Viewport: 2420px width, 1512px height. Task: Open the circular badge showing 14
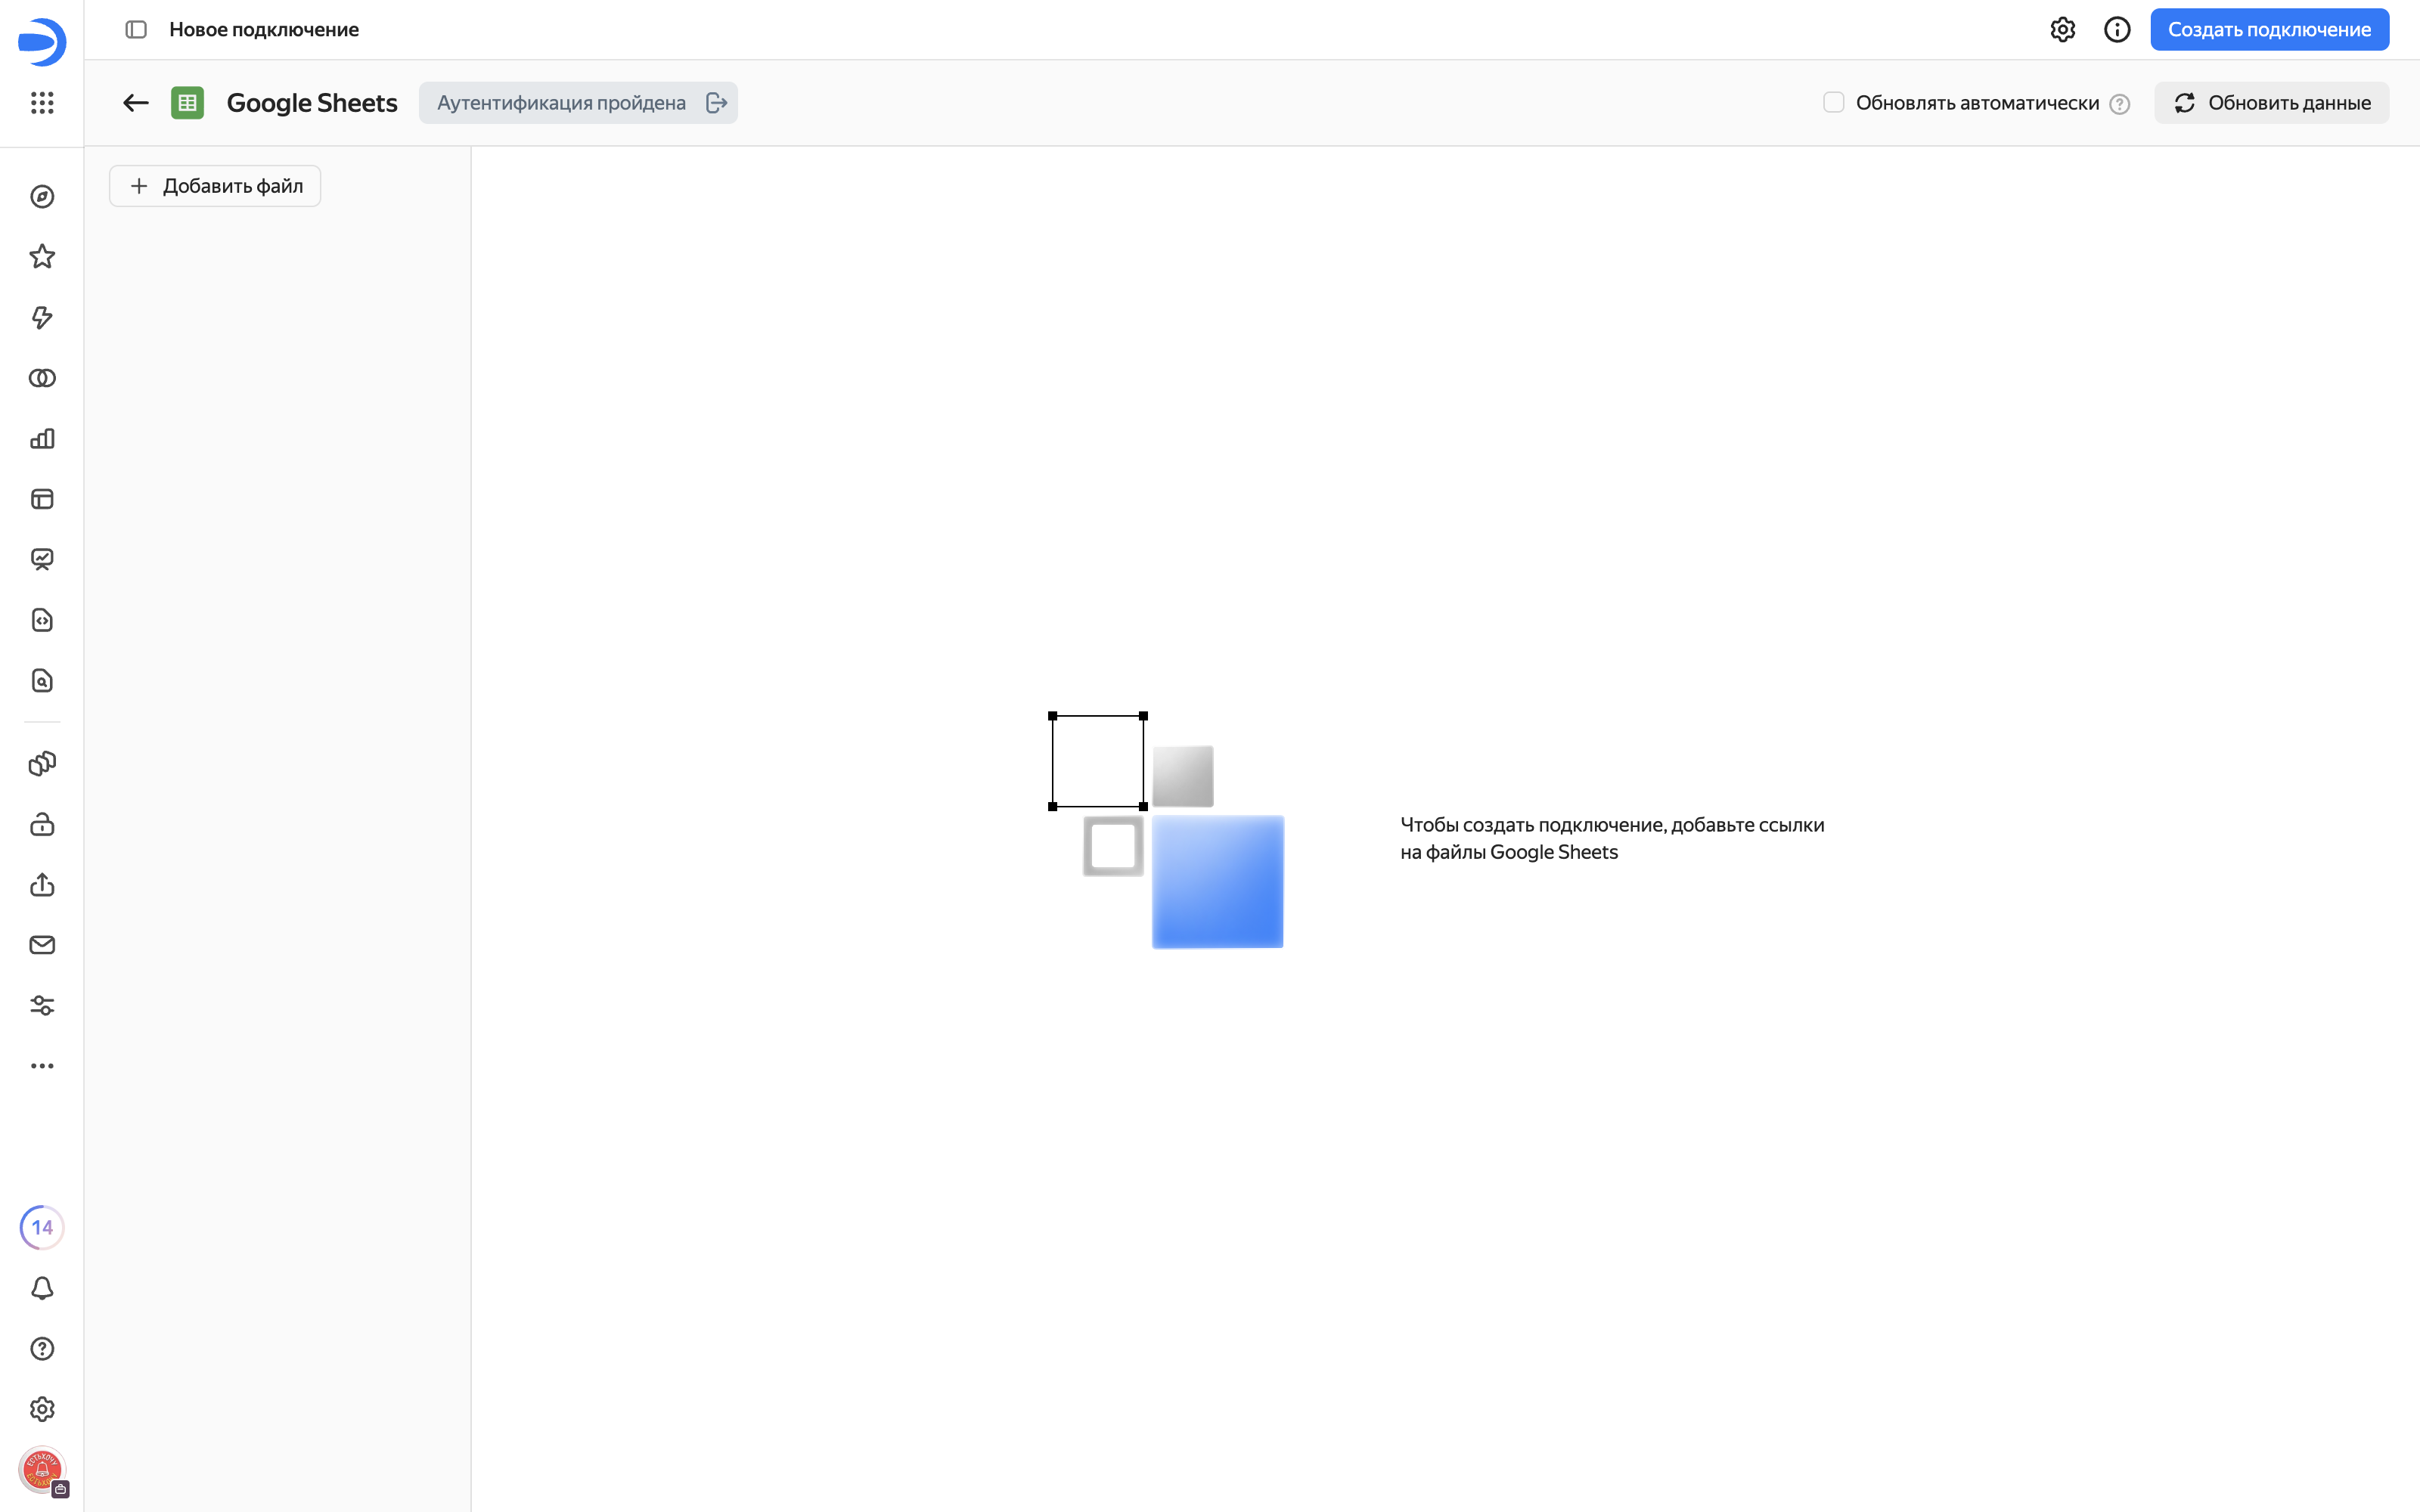click(42, 1227)
